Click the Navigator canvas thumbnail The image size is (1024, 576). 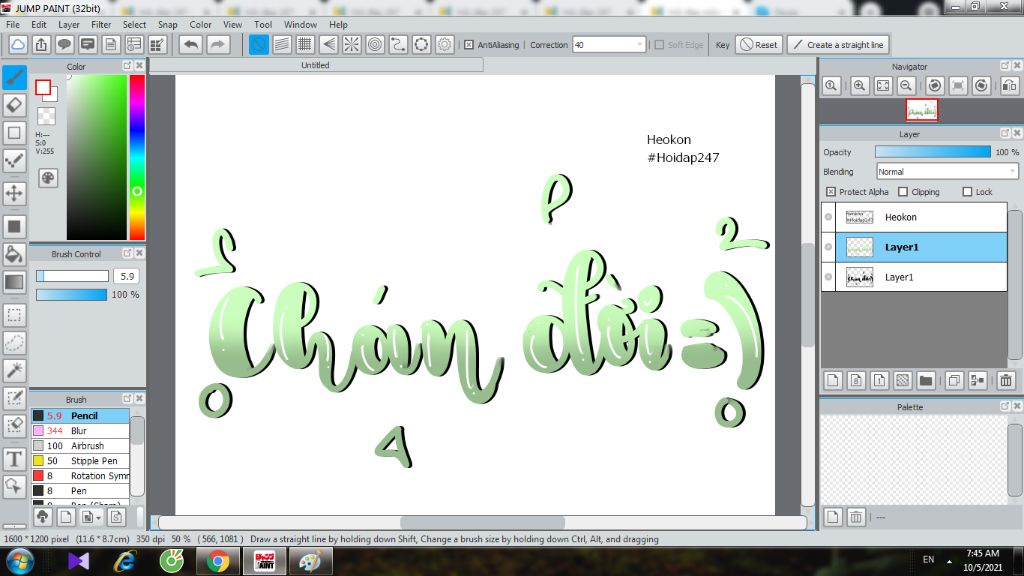click(x=921, y=110)
